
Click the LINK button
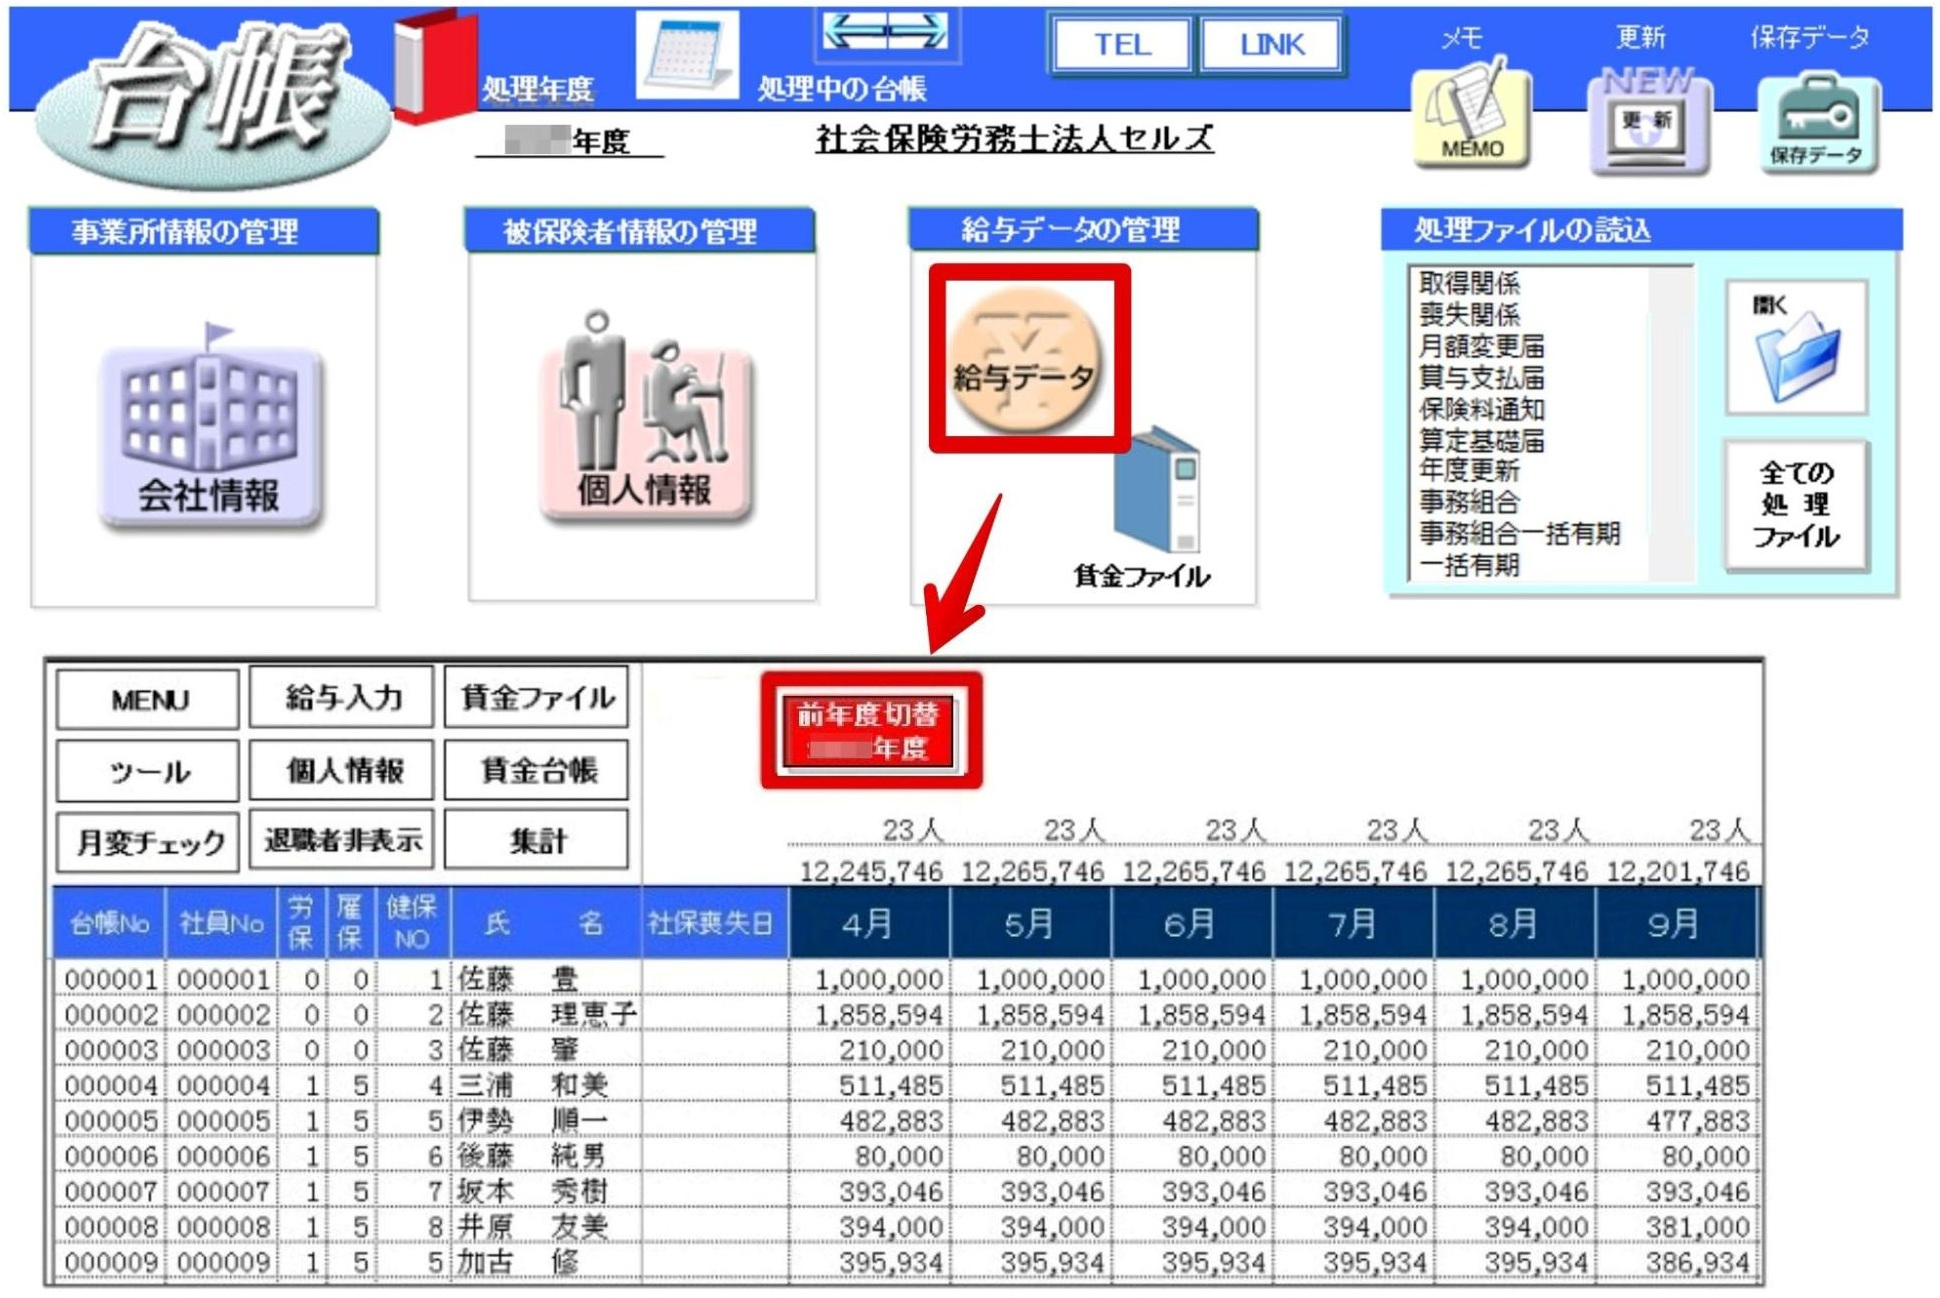(x=1271, y=44)
